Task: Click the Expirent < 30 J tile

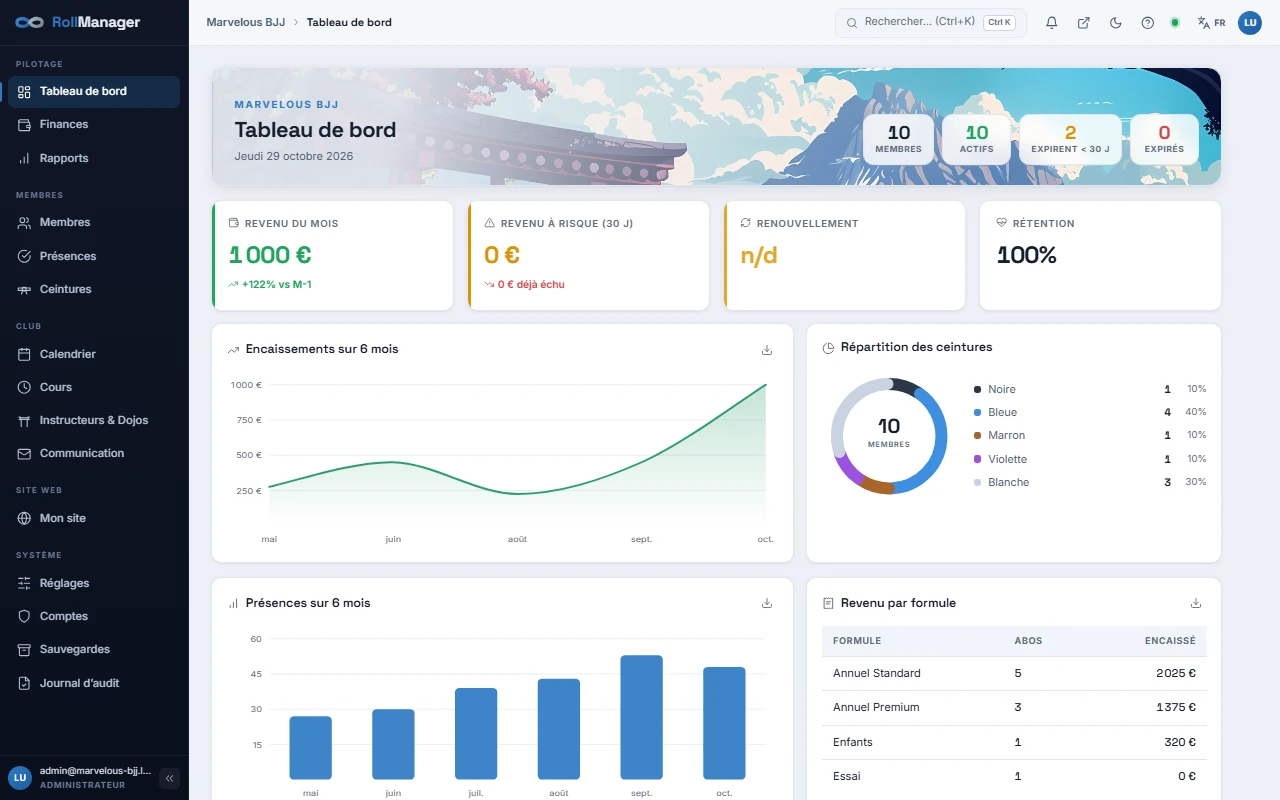Action: pyautogui.click(x=1070, y=139)
